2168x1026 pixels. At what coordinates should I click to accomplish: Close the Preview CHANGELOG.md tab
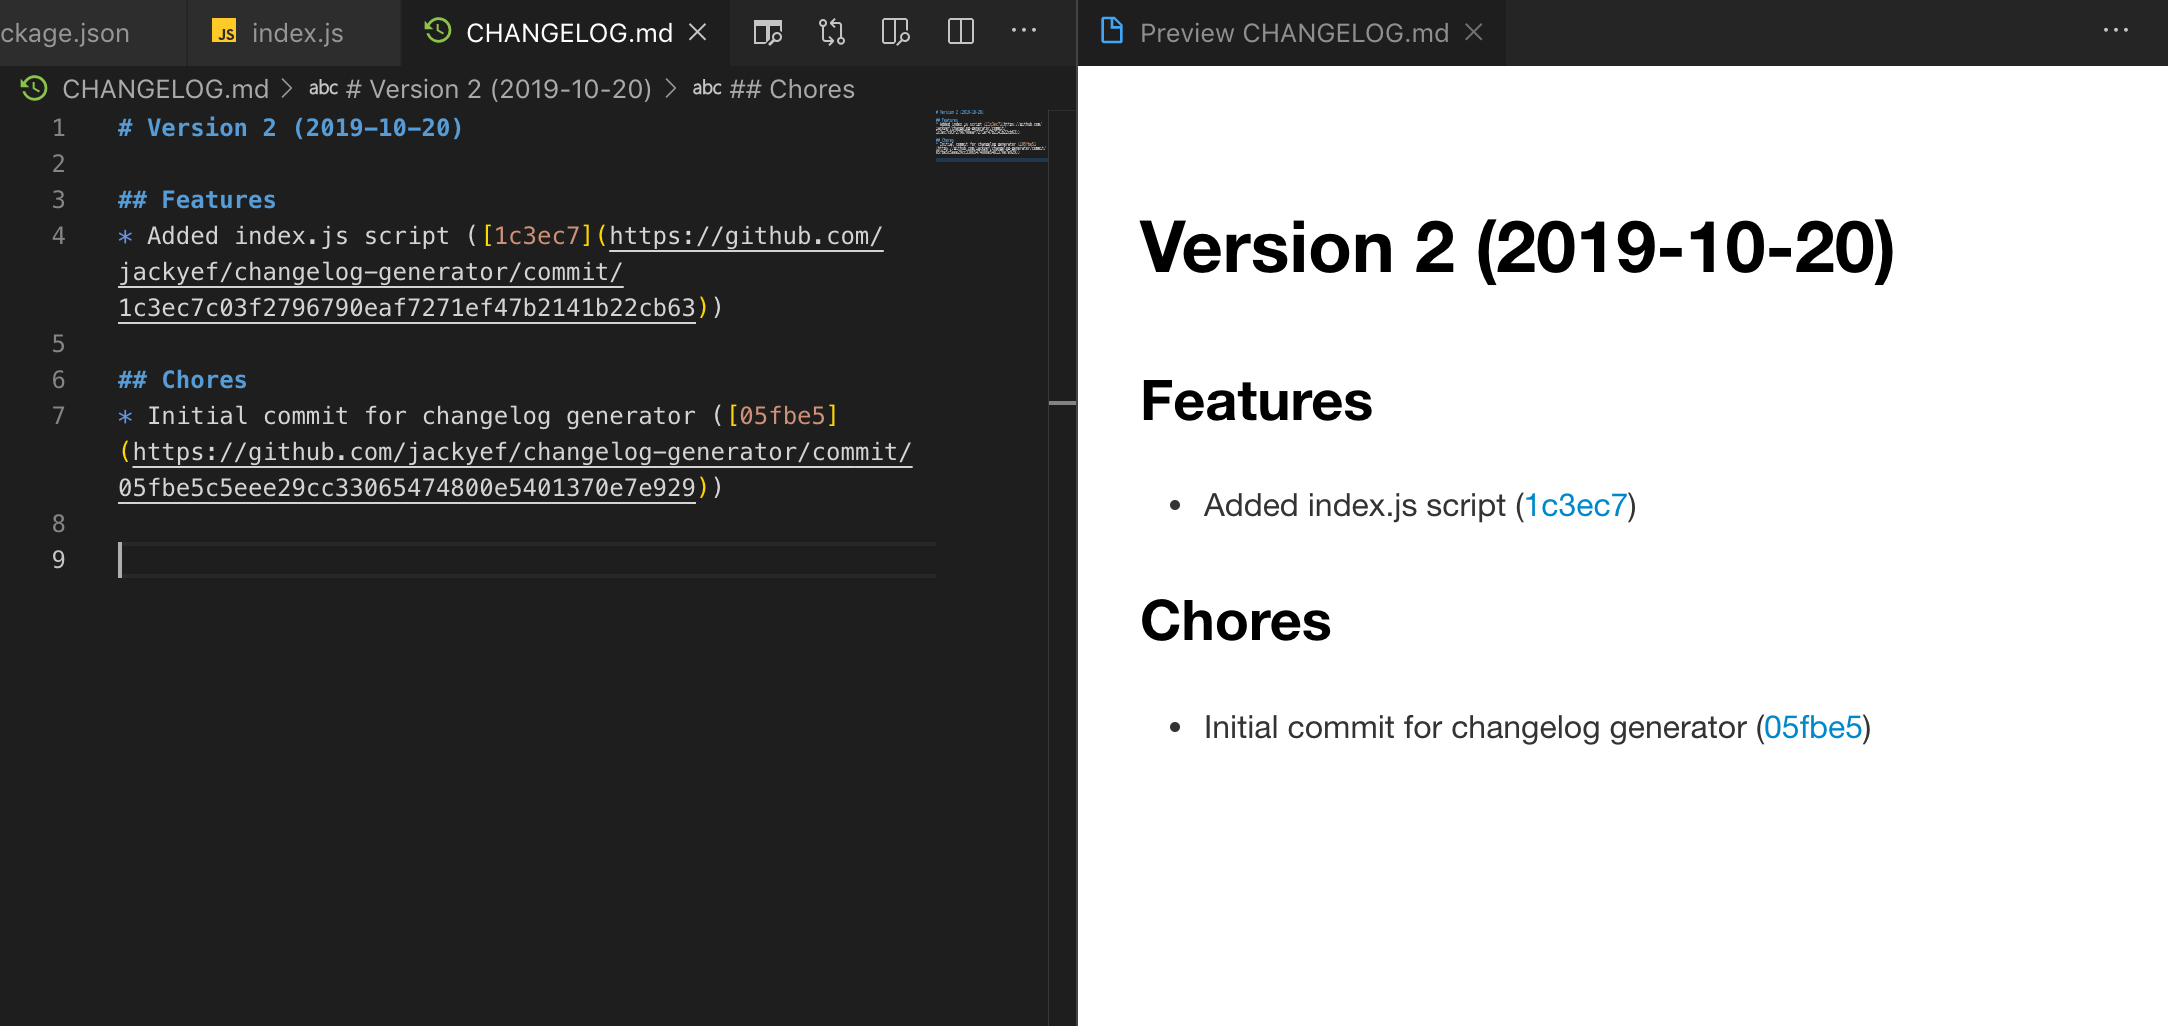tap(1475, 32)
